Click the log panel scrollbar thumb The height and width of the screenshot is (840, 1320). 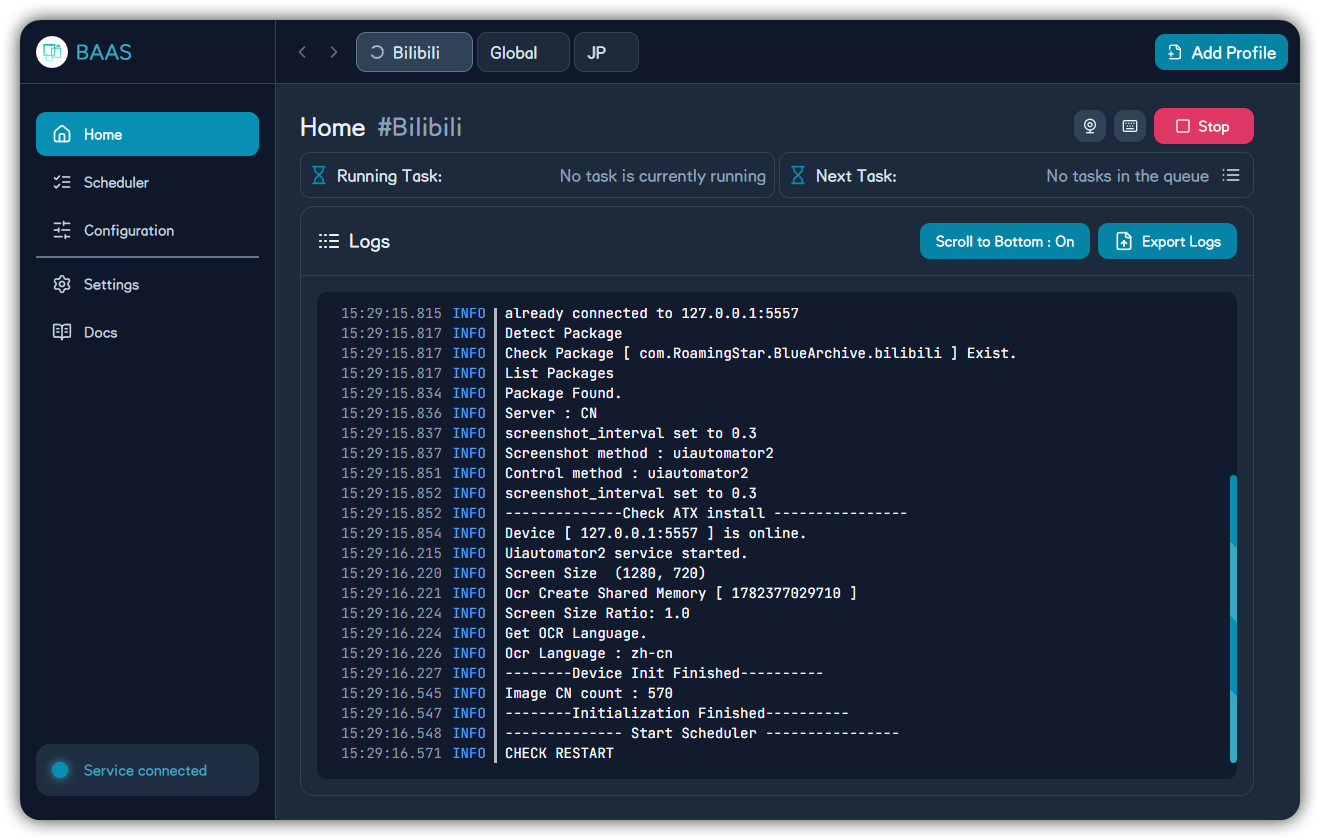click(1233, 618)
